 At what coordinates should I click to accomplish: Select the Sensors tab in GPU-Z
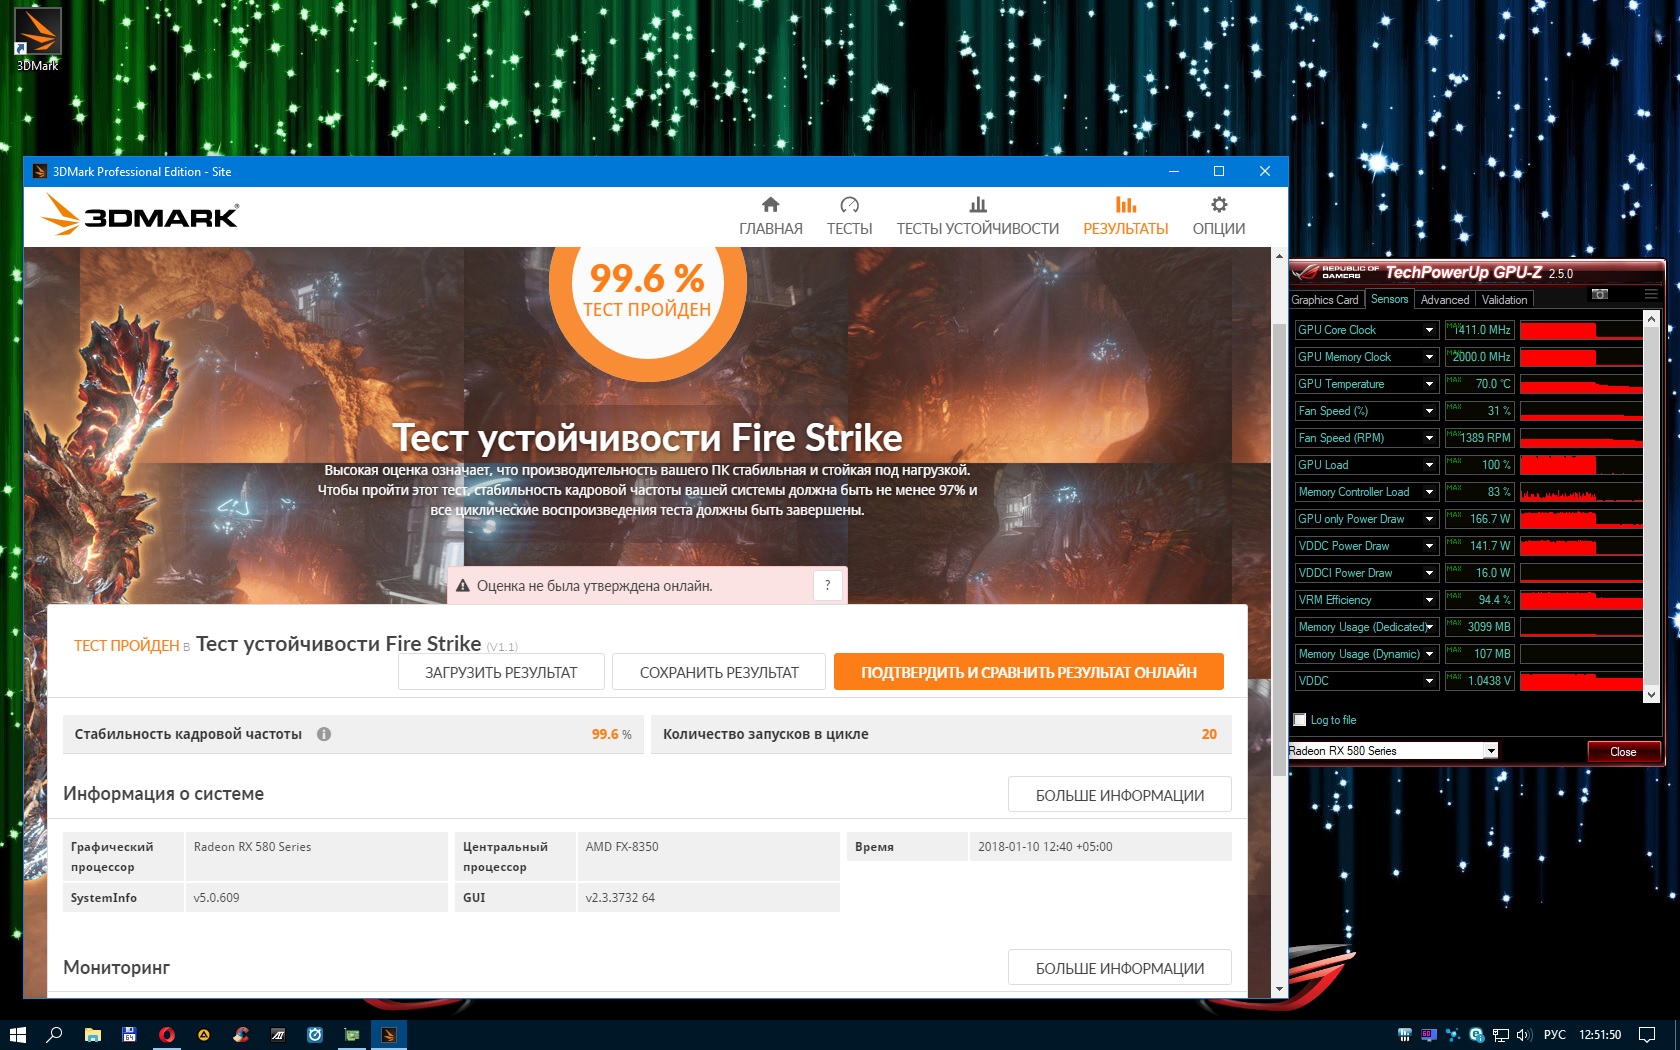coord(1389,299)
